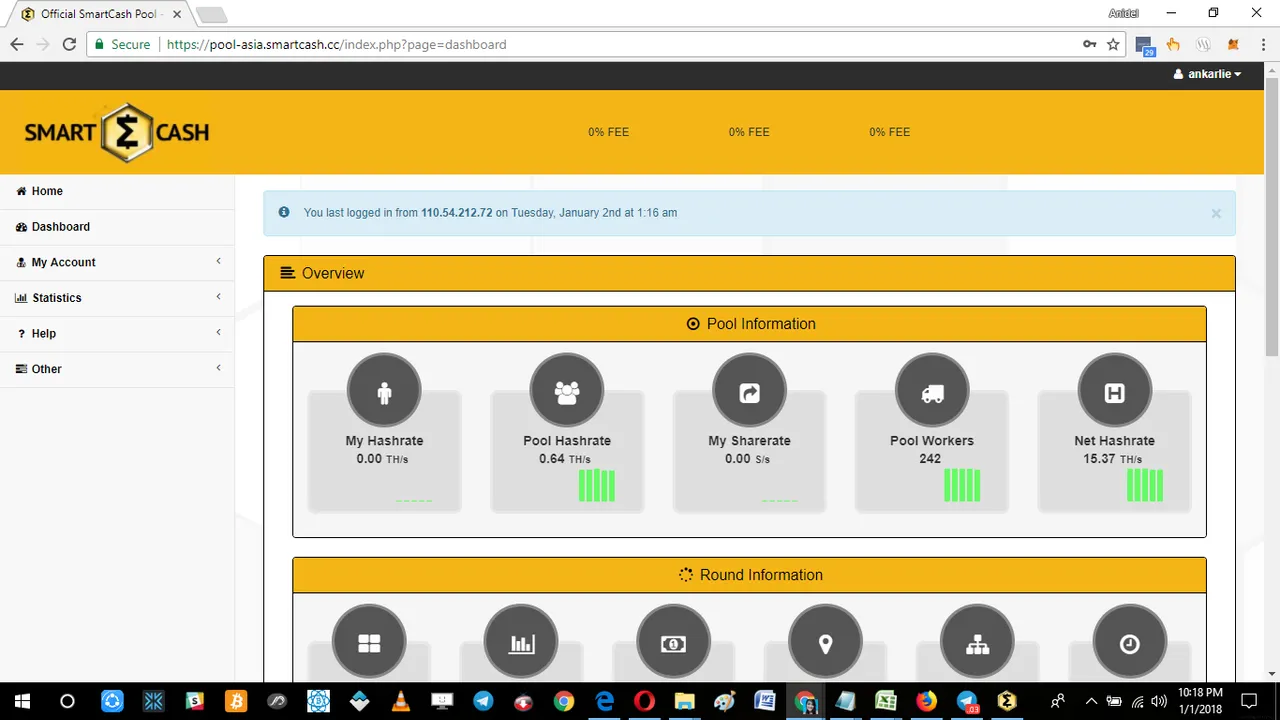This screenshot has height=720, width=1280.
Task: Click the Secure padlock site info
Action: point(122,44)
